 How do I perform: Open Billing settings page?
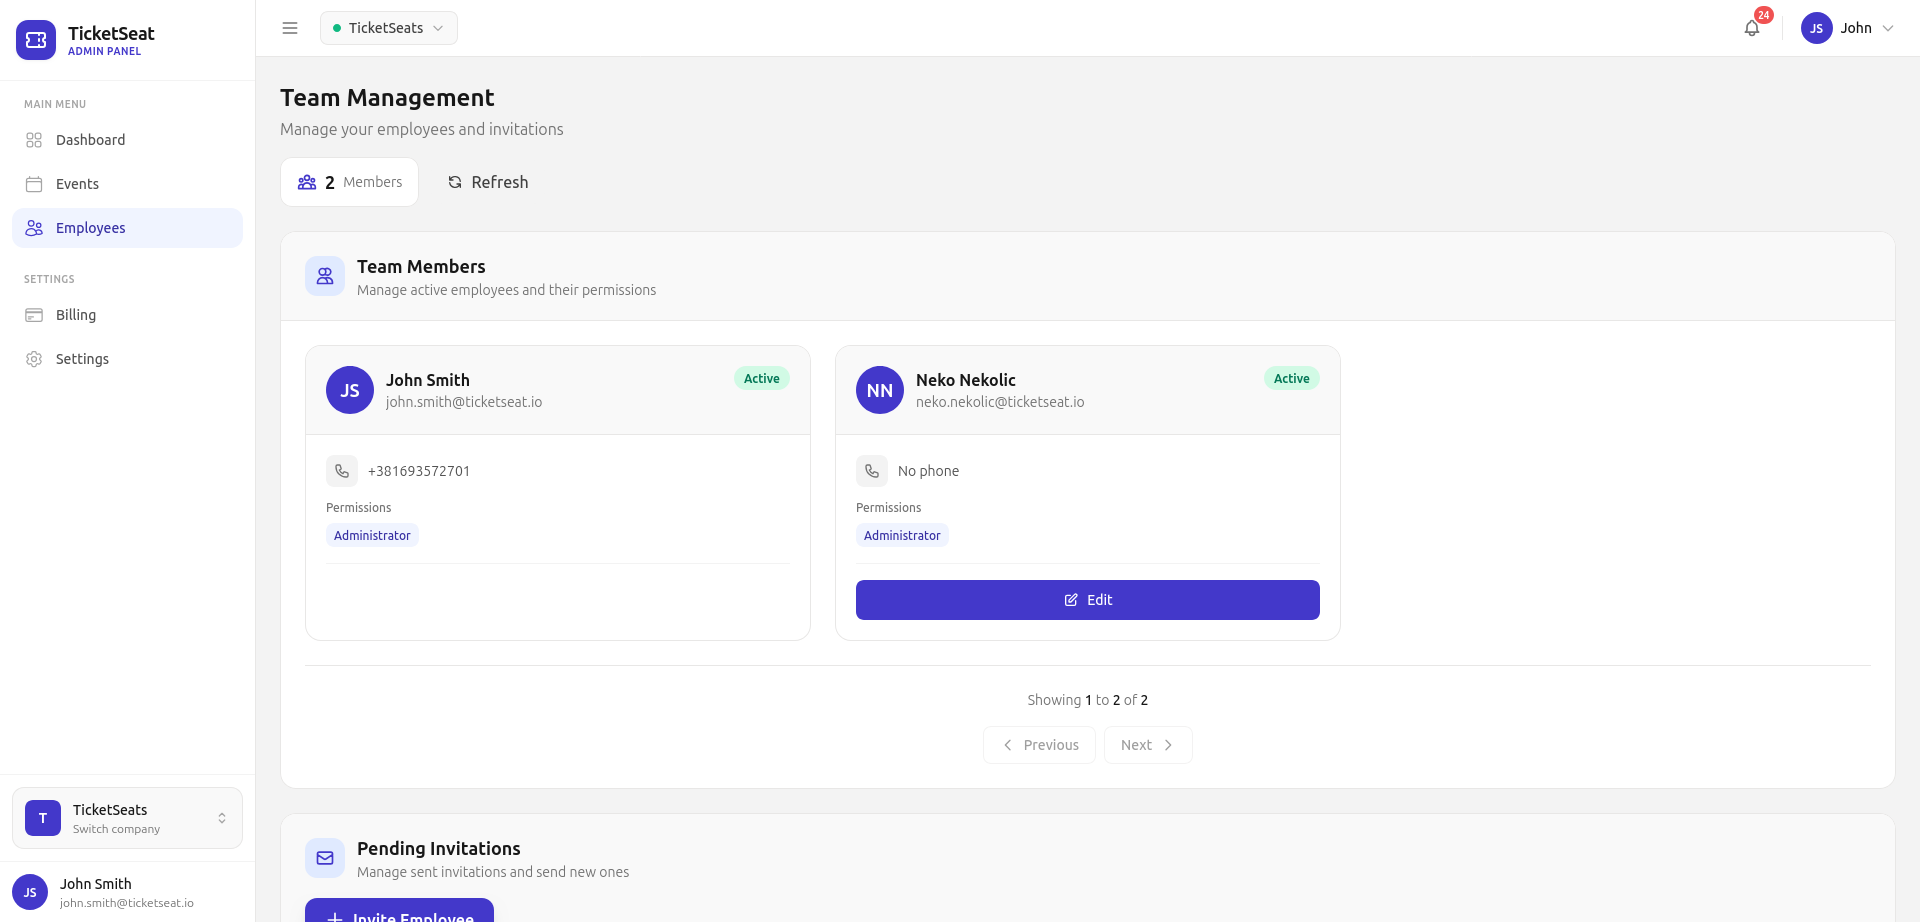pyautogui.click(x=127, y=315)
